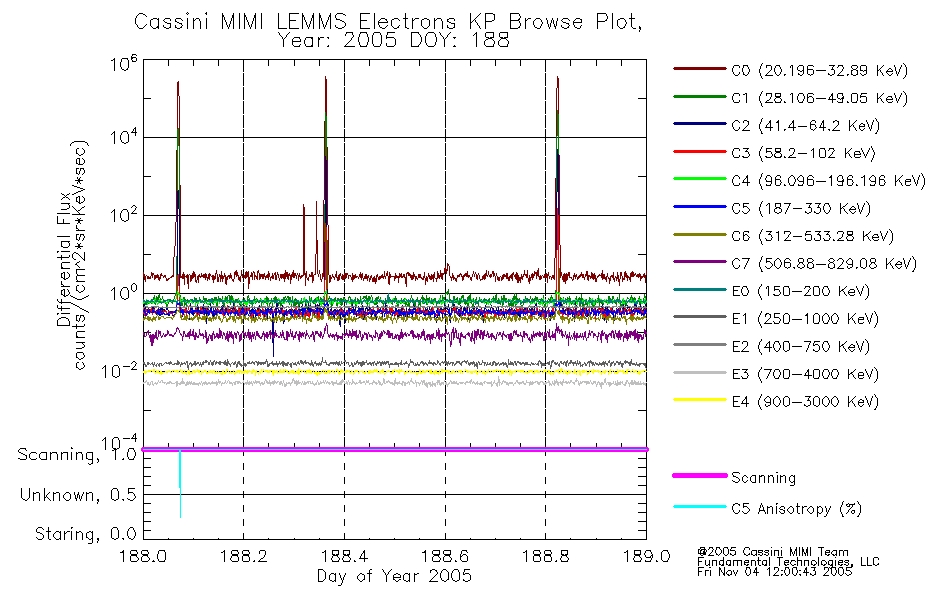950x600 pixels.
Task: Click the C5 (187-330 KeV) legend label
Action: pyautogui.click(x=801, y=208)
